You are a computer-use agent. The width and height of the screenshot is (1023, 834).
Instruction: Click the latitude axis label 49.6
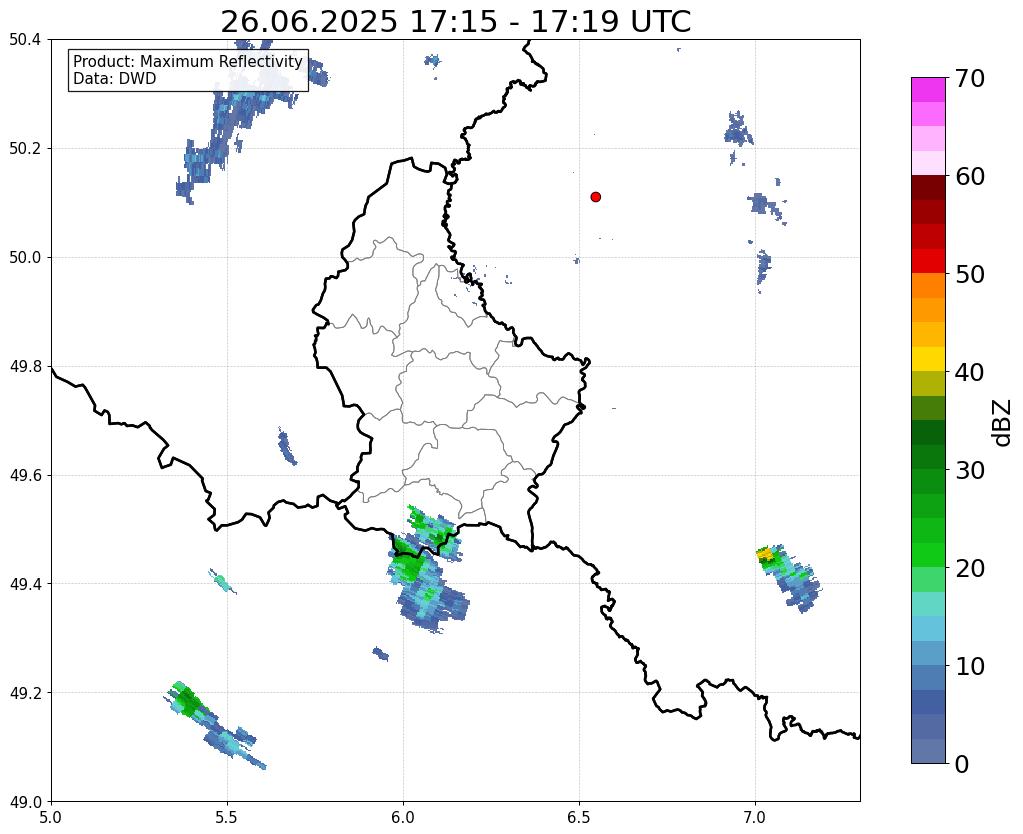tap(25, 476)
